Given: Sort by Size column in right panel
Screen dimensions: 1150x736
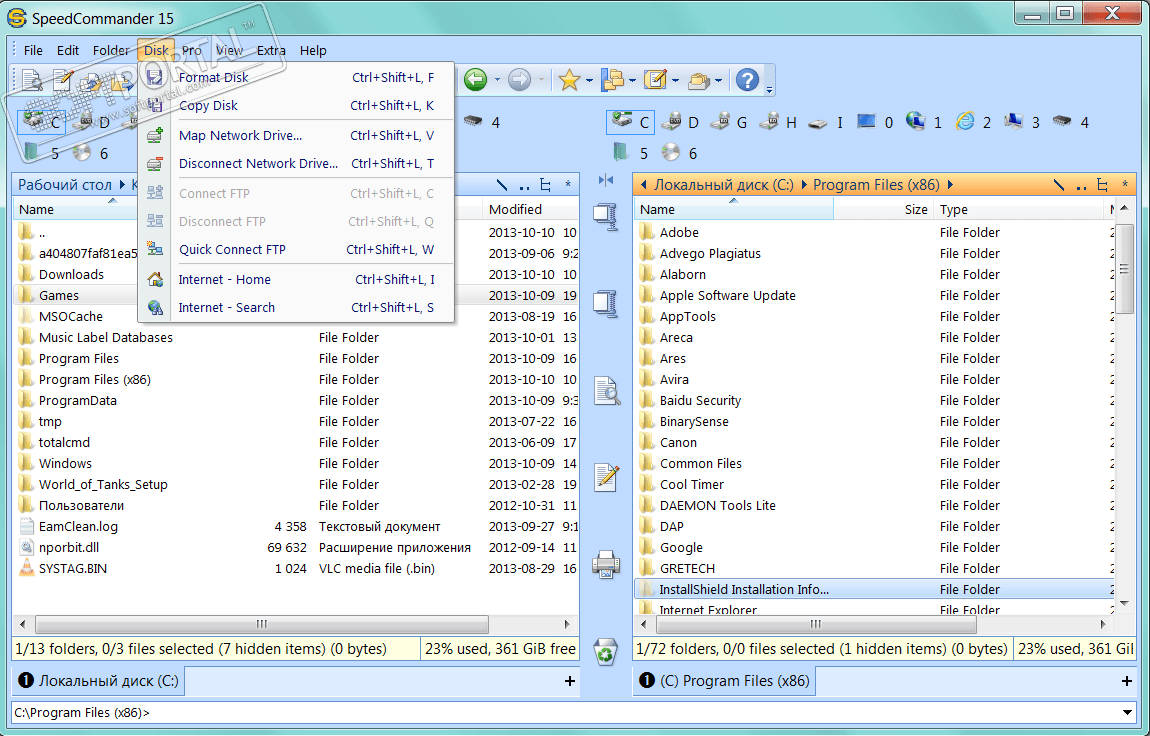Looking at the screenshot, I should click(x=884, y=210).
